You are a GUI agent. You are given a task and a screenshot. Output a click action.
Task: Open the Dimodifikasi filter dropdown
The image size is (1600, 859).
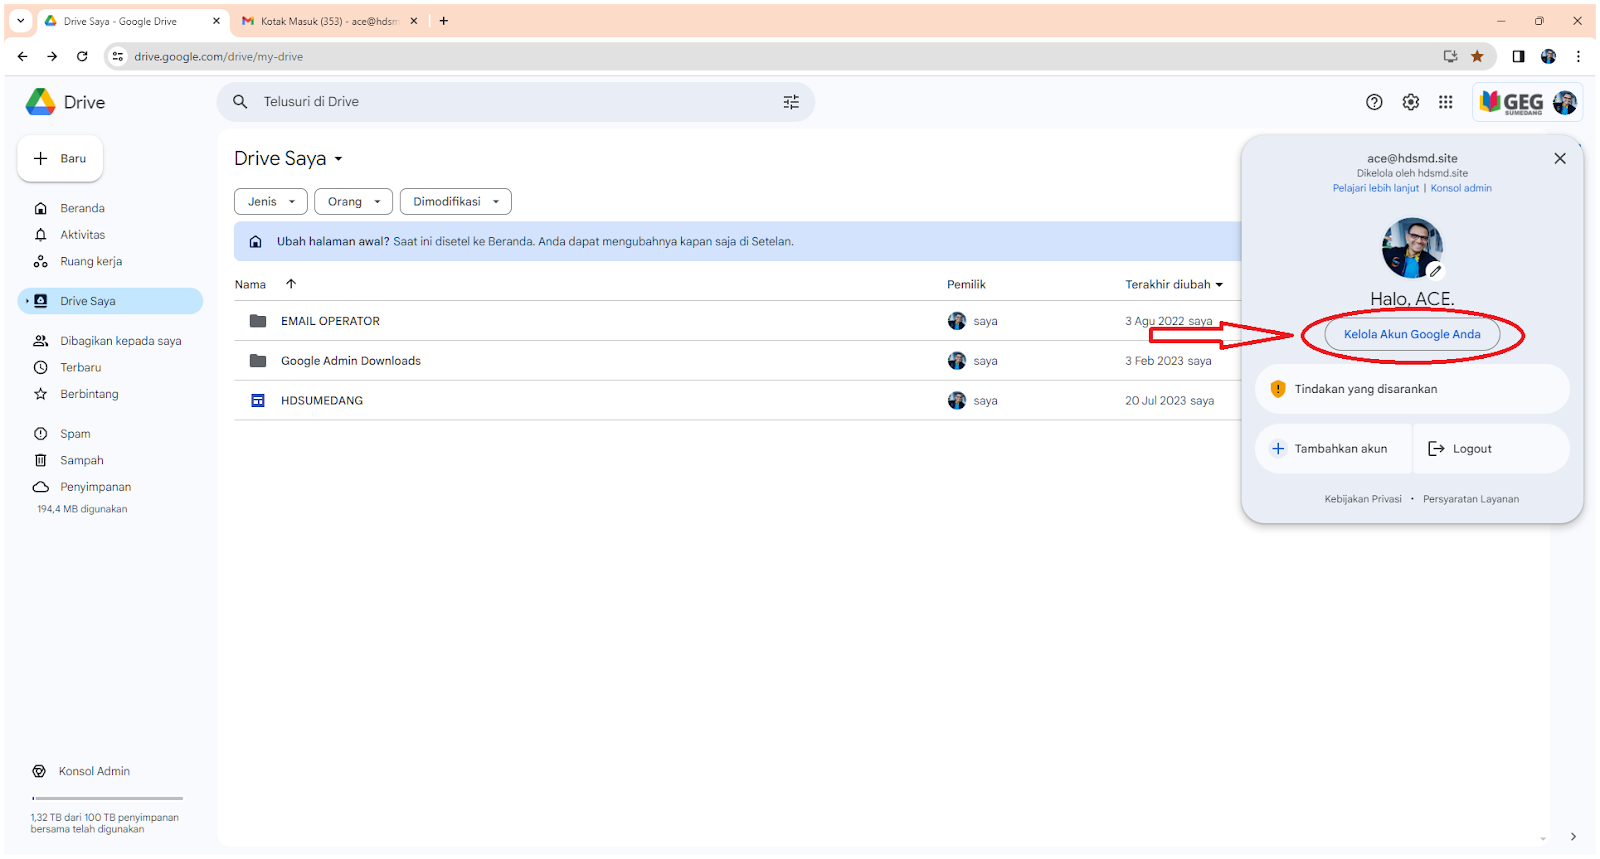click(x=456, y=202)
